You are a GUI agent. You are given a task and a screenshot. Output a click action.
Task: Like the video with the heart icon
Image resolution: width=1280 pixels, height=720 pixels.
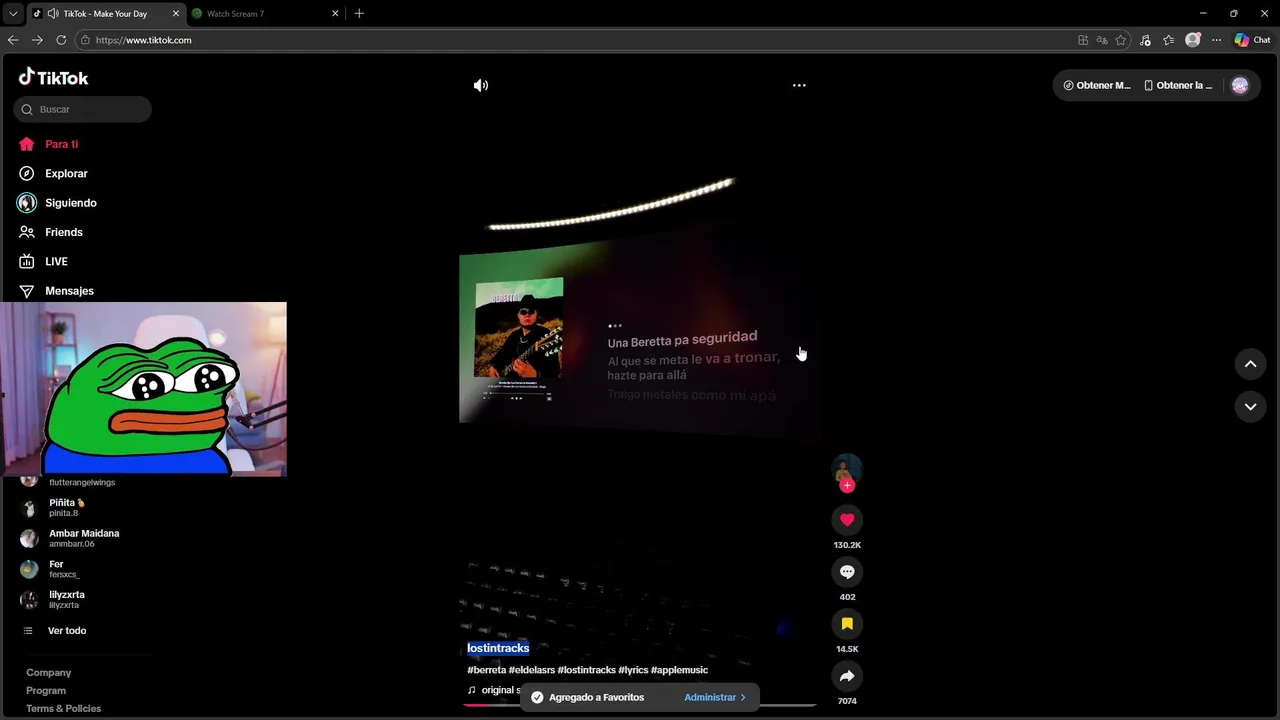(x=847, y=519)
